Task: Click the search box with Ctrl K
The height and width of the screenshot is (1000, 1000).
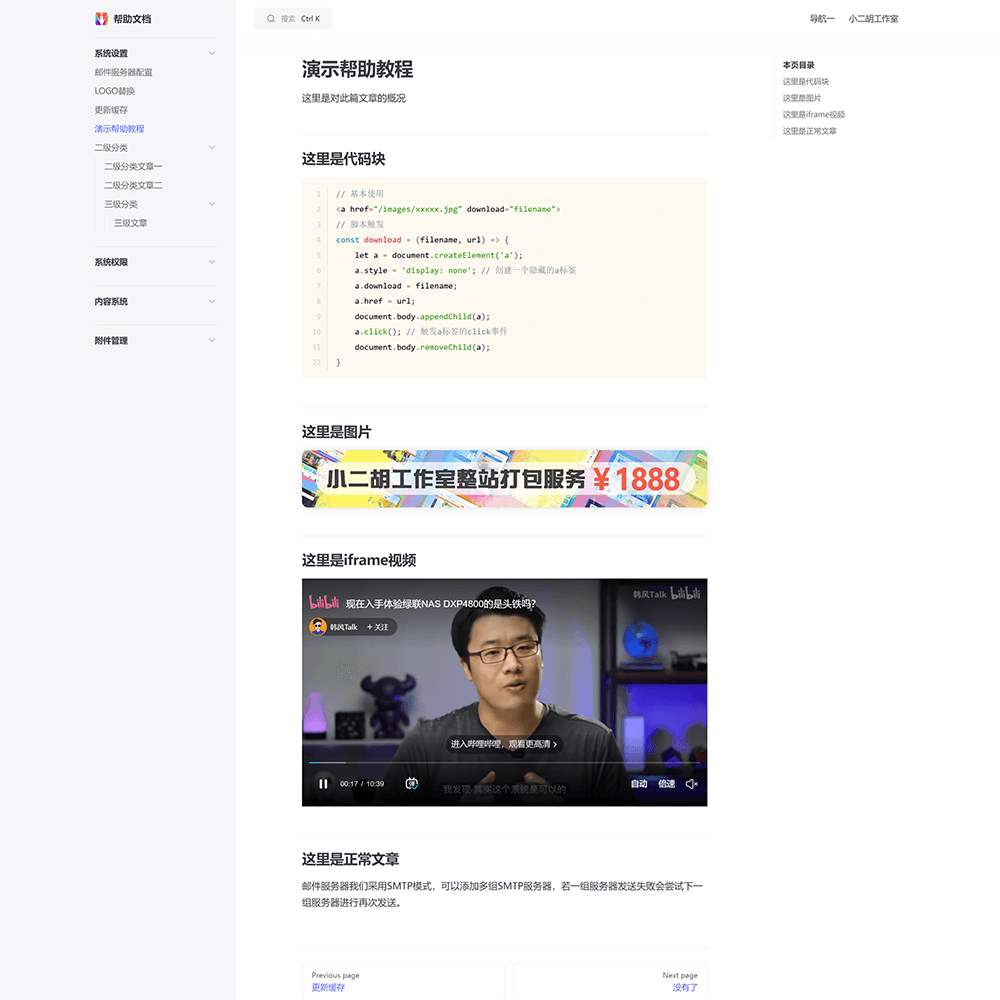Action: click(x=293, y=19)
